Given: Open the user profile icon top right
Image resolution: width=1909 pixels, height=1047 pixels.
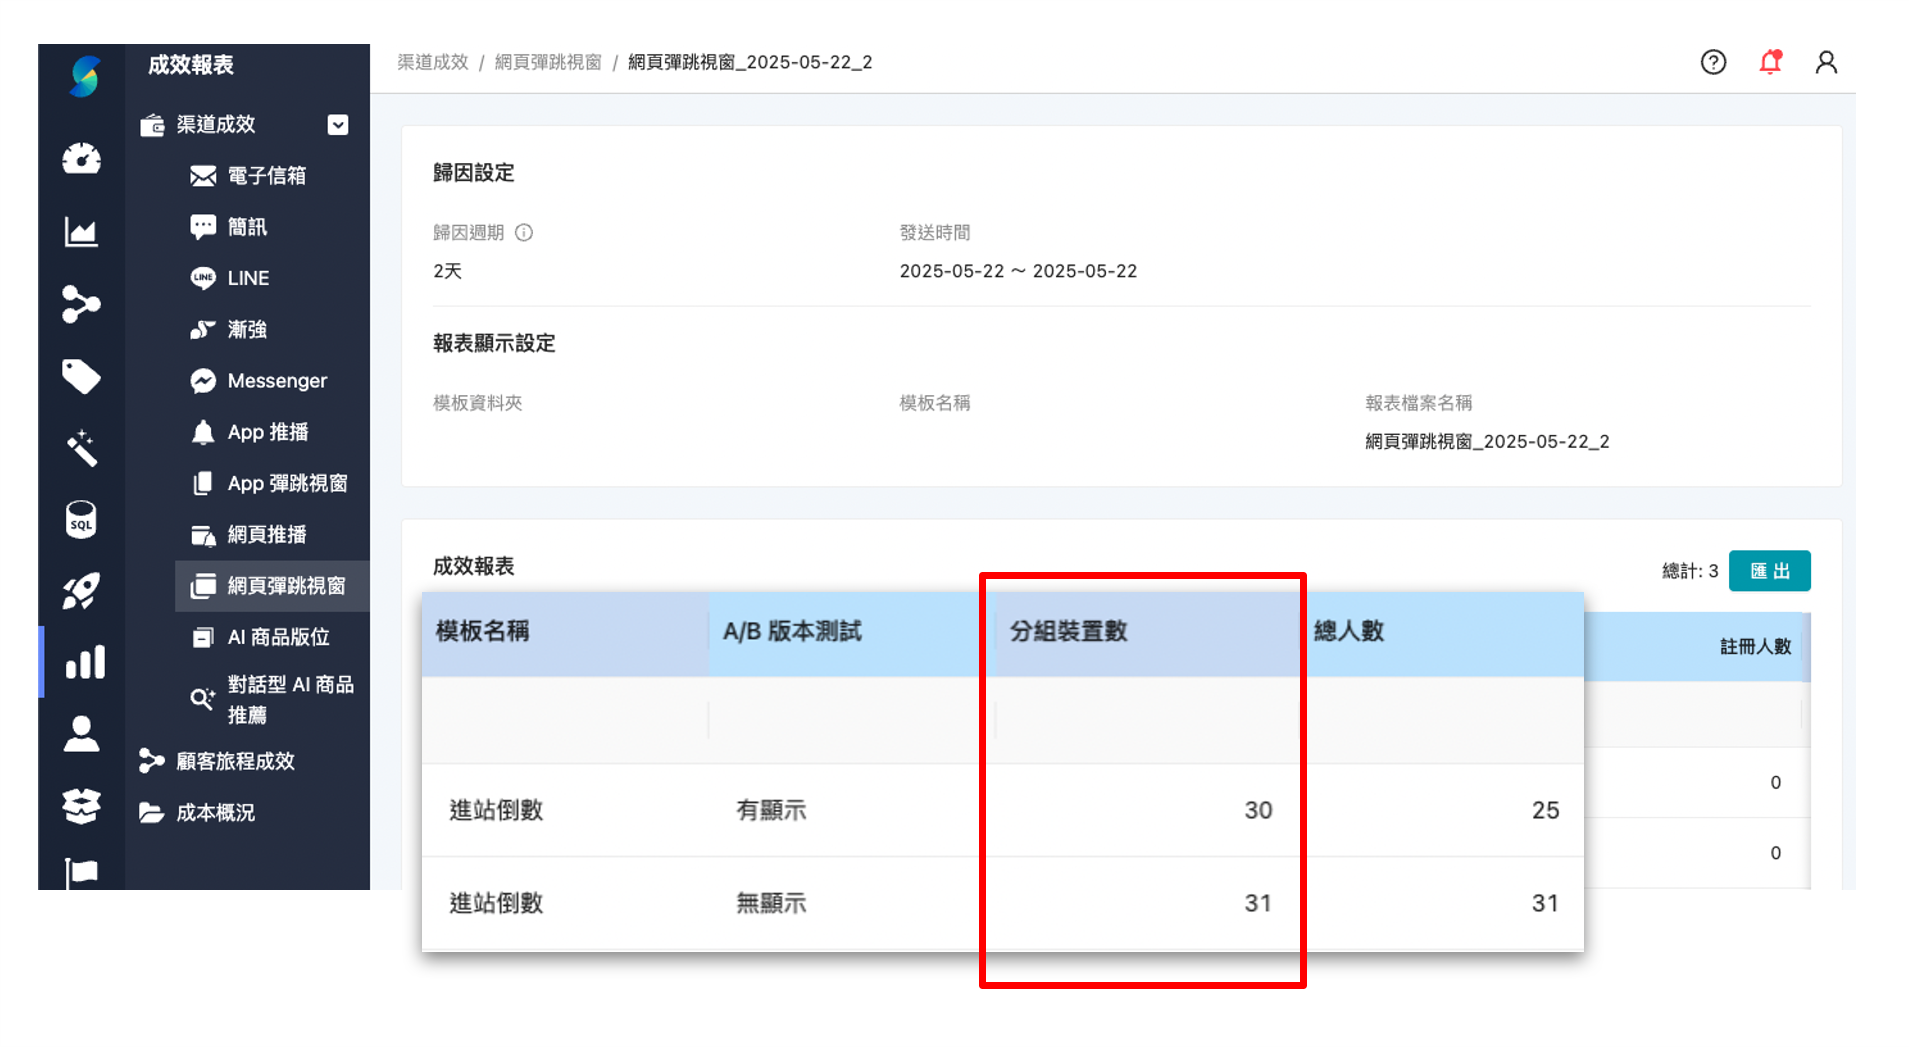Looking at the screenshot, I should (x=1827, y=62).
